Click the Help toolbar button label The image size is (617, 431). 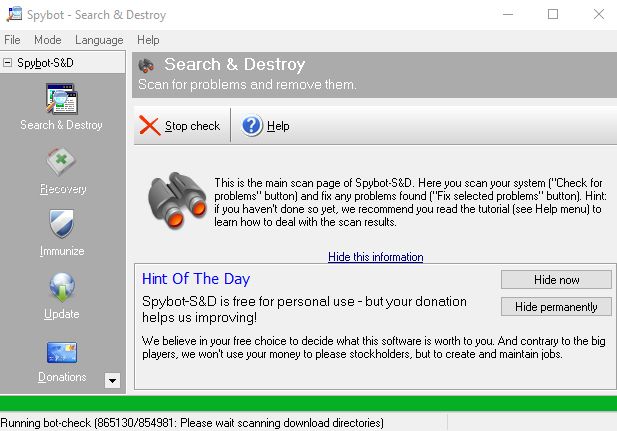click(x=278, y=126)
